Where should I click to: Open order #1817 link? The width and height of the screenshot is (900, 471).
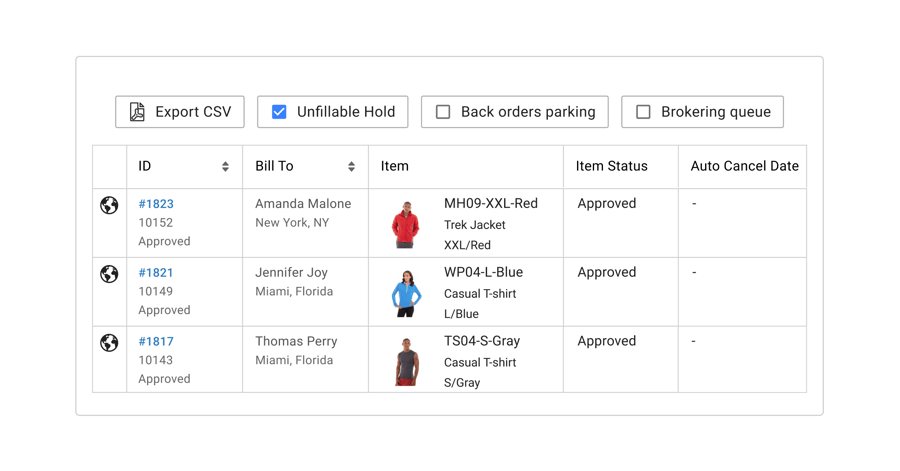point(156,342)
